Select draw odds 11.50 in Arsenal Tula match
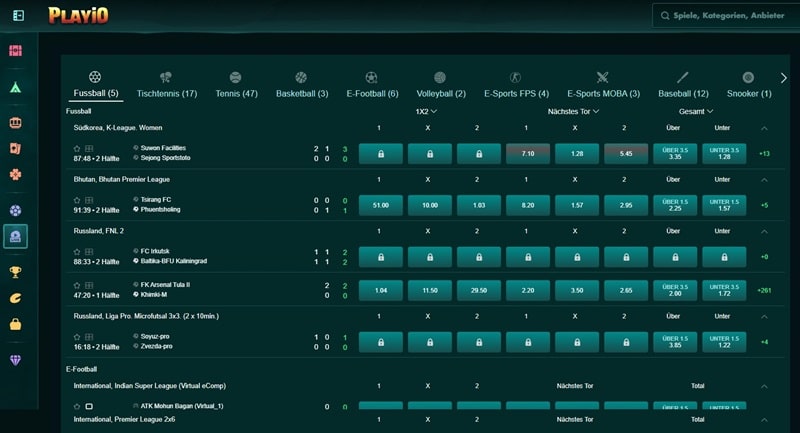This screenshot has width=800, height=433. coord(430,290)
